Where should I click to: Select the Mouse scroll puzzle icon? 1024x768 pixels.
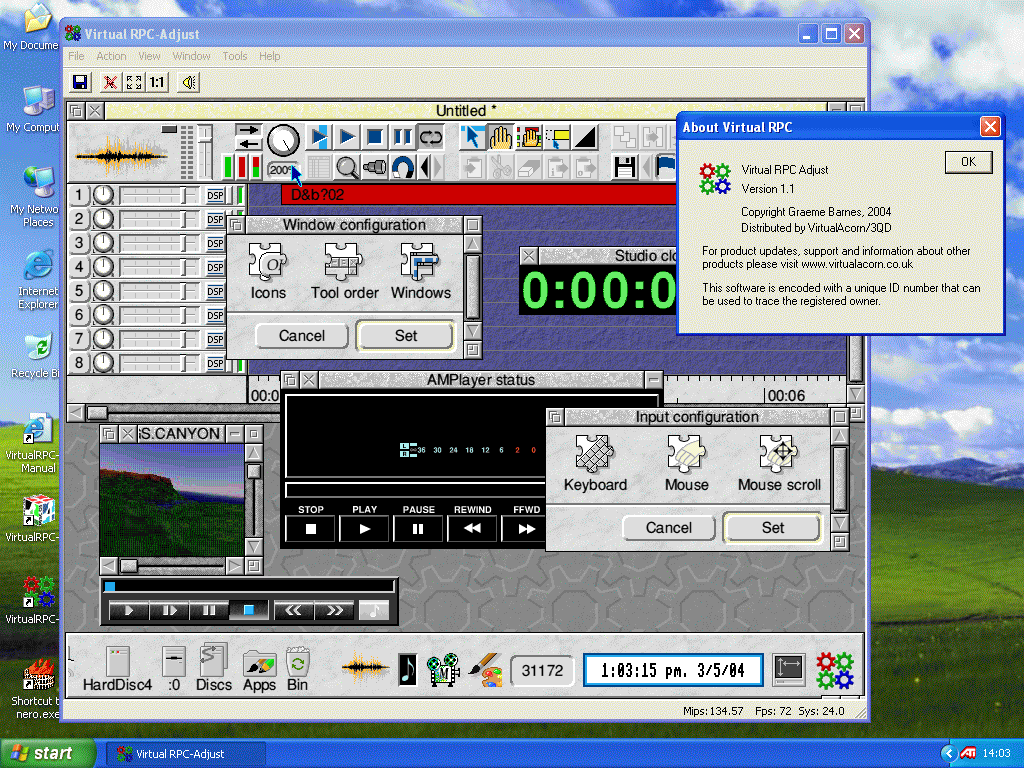[779, 455]
